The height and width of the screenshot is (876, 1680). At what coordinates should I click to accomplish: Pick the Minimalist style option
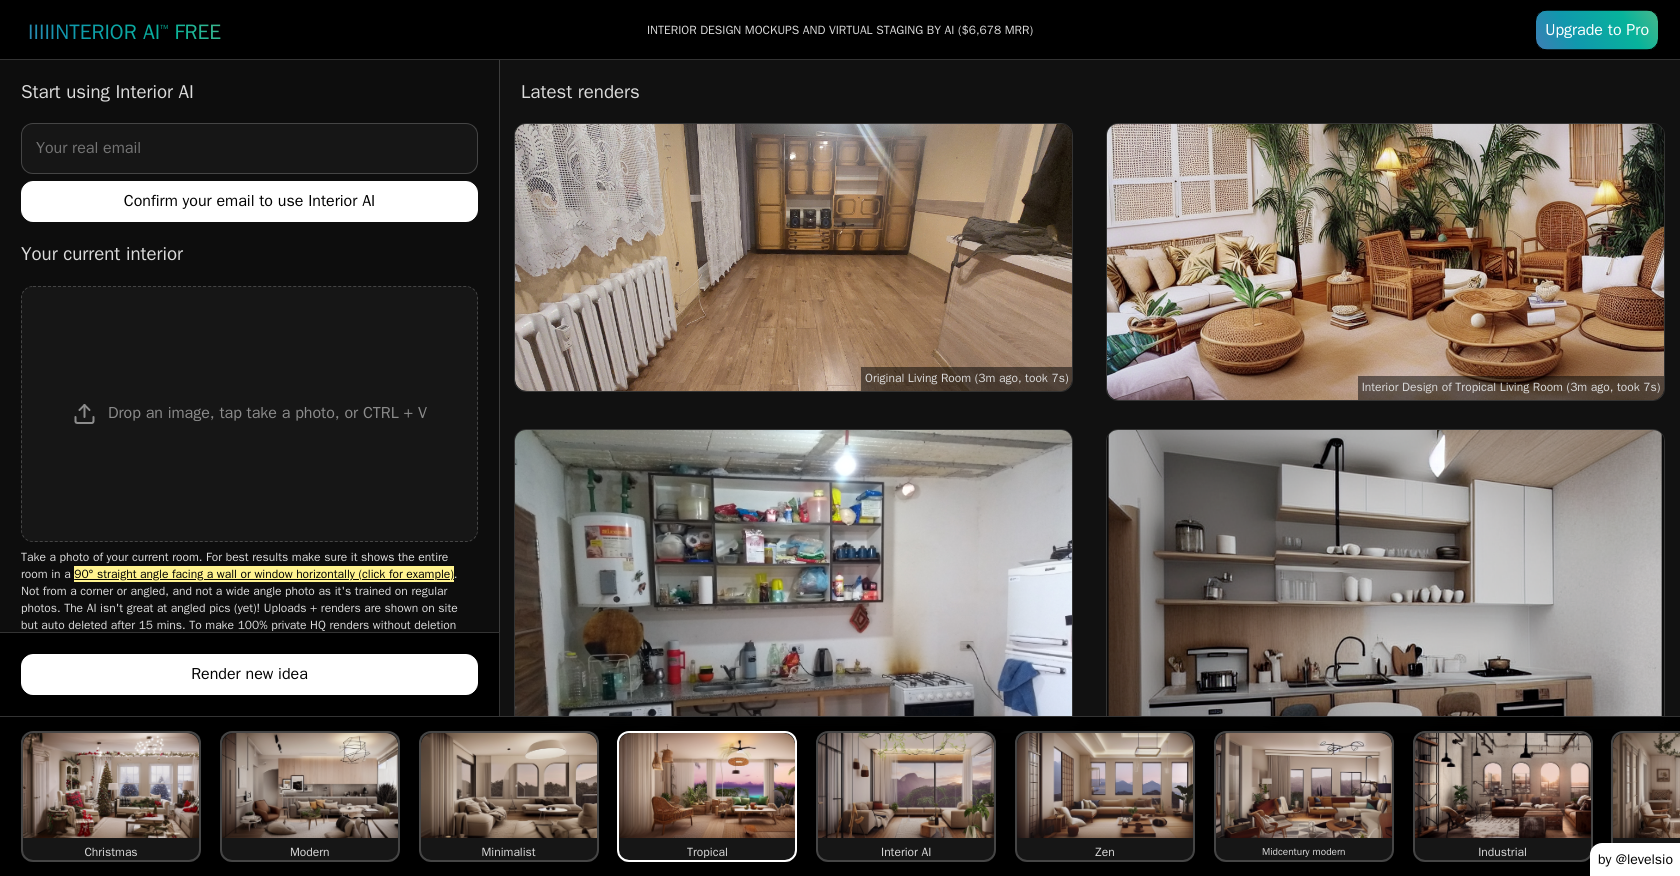coord(509,795)
